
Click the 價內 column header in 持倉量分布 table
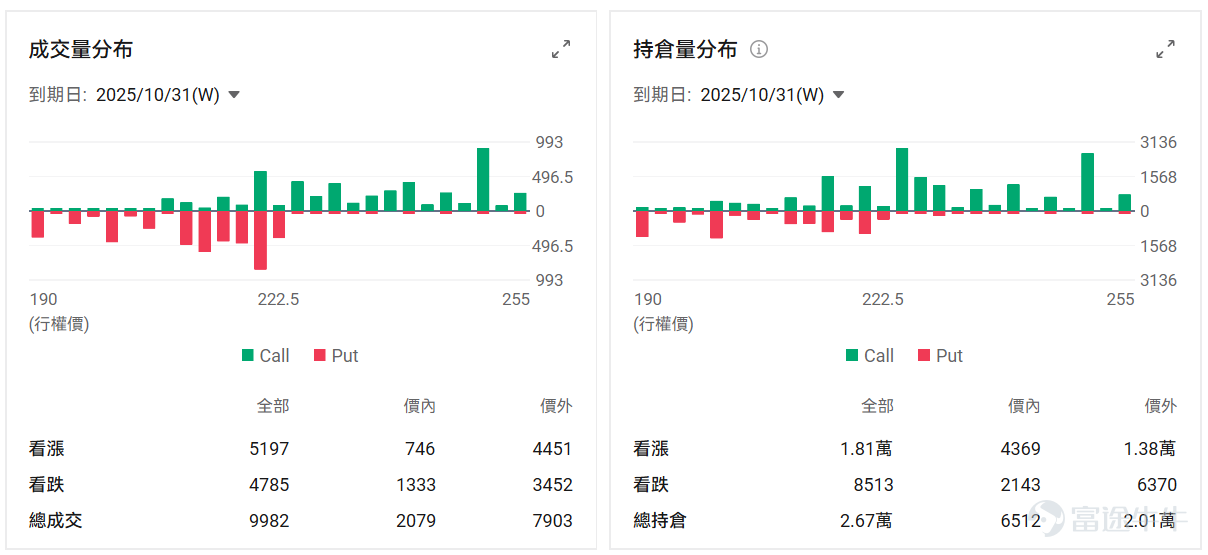1024,406
